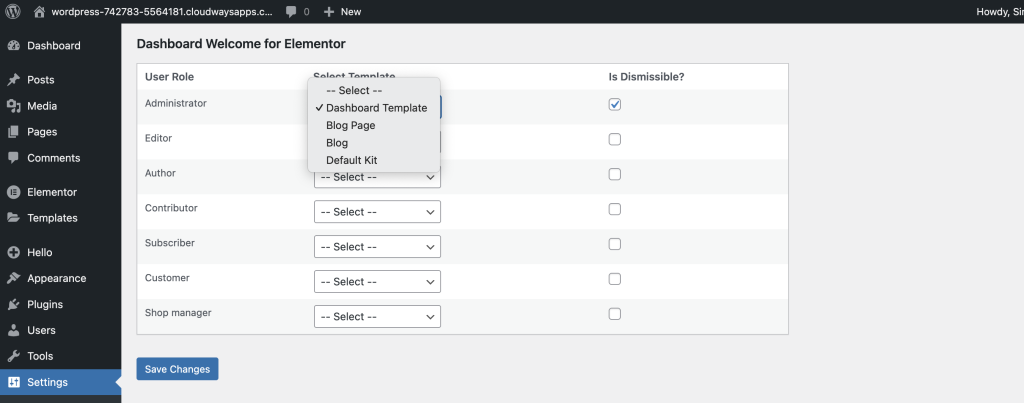
Task: Pick the Dashboard Template option
Action: pyautogui.click(x=376, y=108)
